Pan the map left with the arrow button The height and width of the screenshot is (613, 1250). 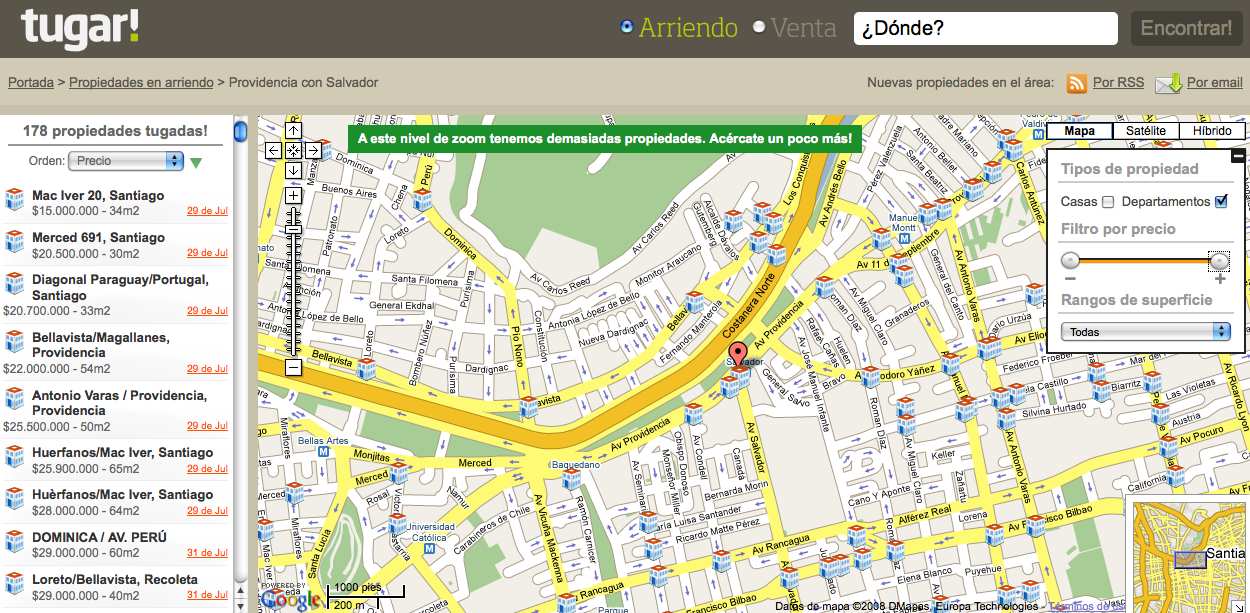point(273,150)
